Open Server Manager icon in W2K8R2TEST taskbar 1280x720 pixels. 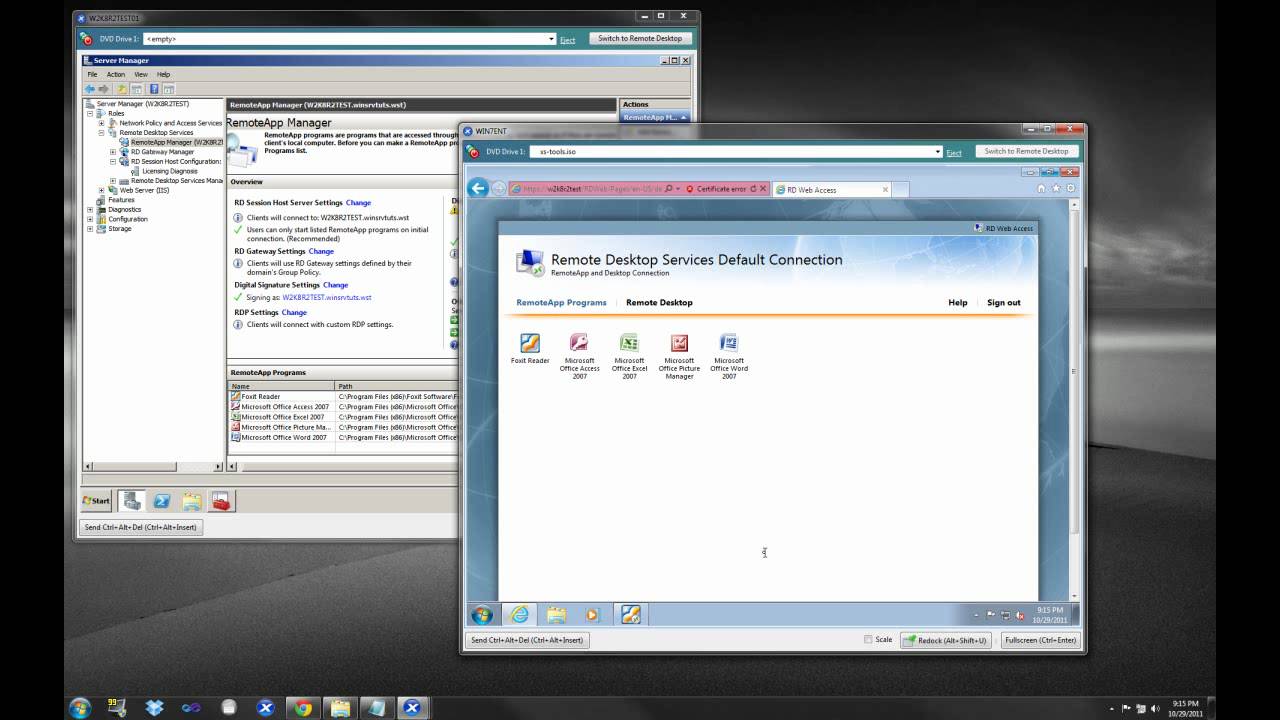pyautogui.click(x=132, y=501)
